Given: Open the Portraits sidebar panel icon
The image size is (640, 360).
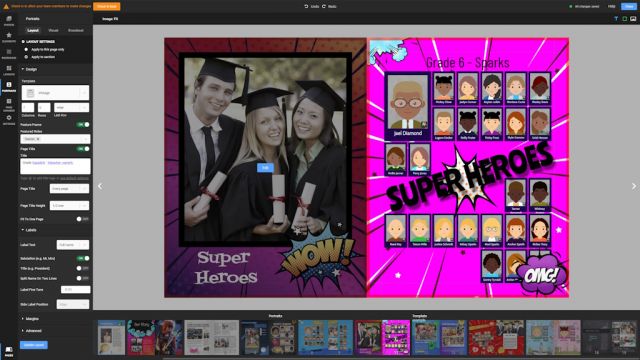Looking at the screenshot, I should coord(9,87).
